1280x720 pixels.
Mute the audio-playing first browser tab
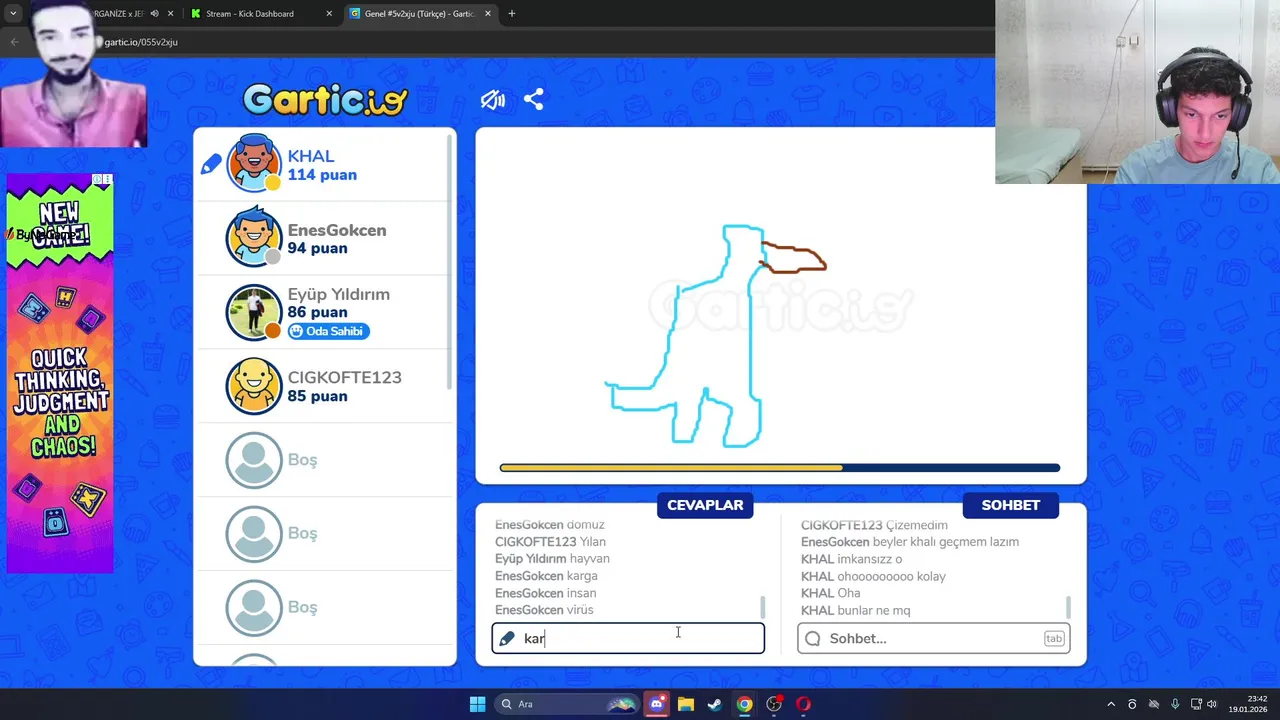tap(154, 14)
